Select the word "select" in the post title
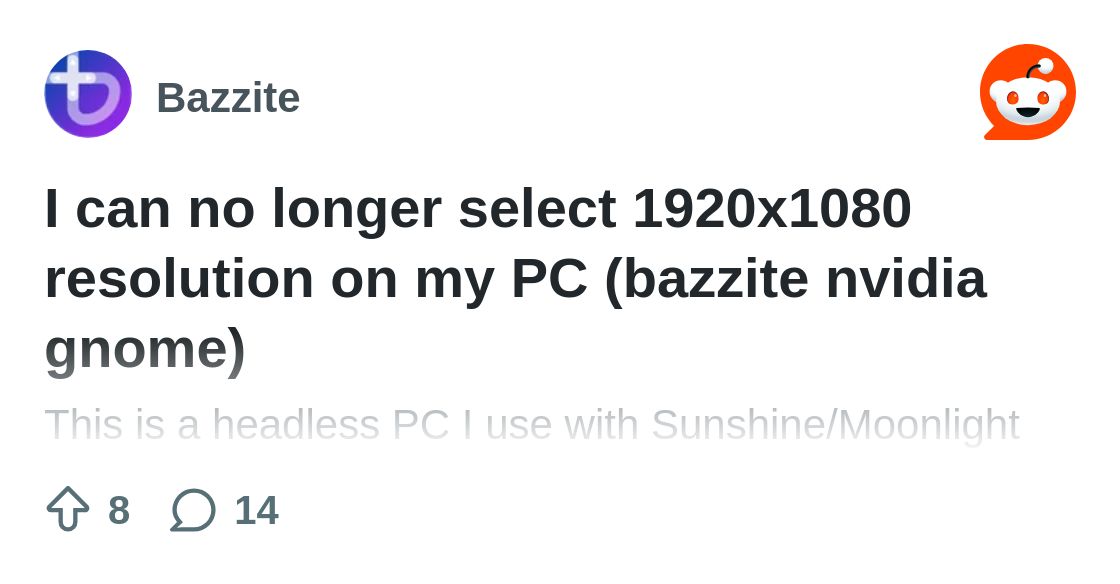The height and width of the screenshot is (584, 1120). (x=537, y=209)
